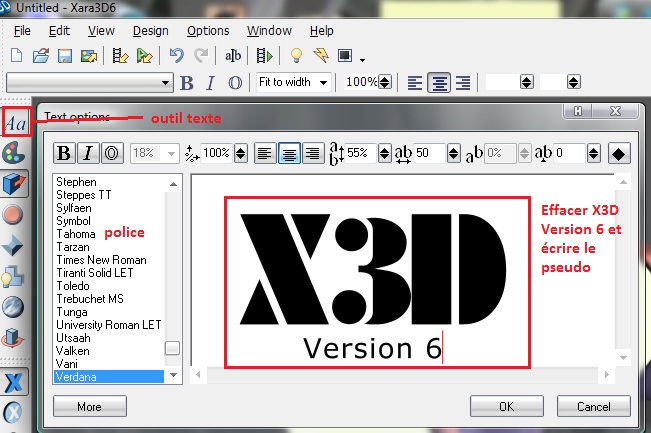This screenshot has height=433, width=651.
Task: Open the Window menu
Action: click(x=269, y=31)
